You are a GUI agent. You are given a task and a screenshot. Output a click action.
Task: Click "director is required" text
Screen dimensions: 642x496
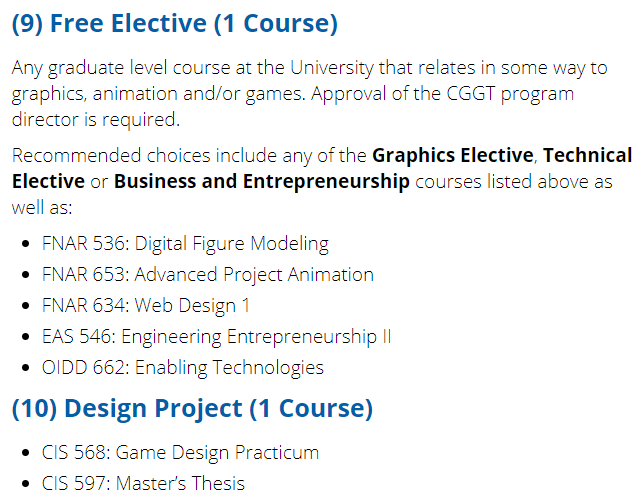click(96, 120)
